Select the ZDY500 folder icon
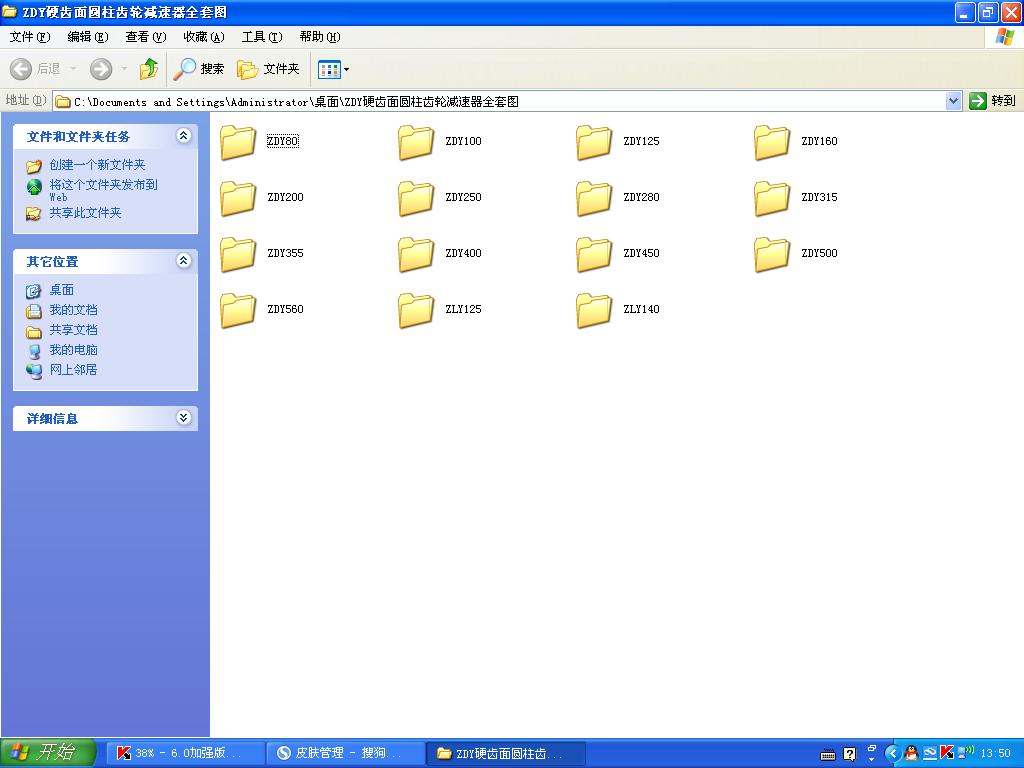Screen dimensions: 1024x768 tap(772, 254)
